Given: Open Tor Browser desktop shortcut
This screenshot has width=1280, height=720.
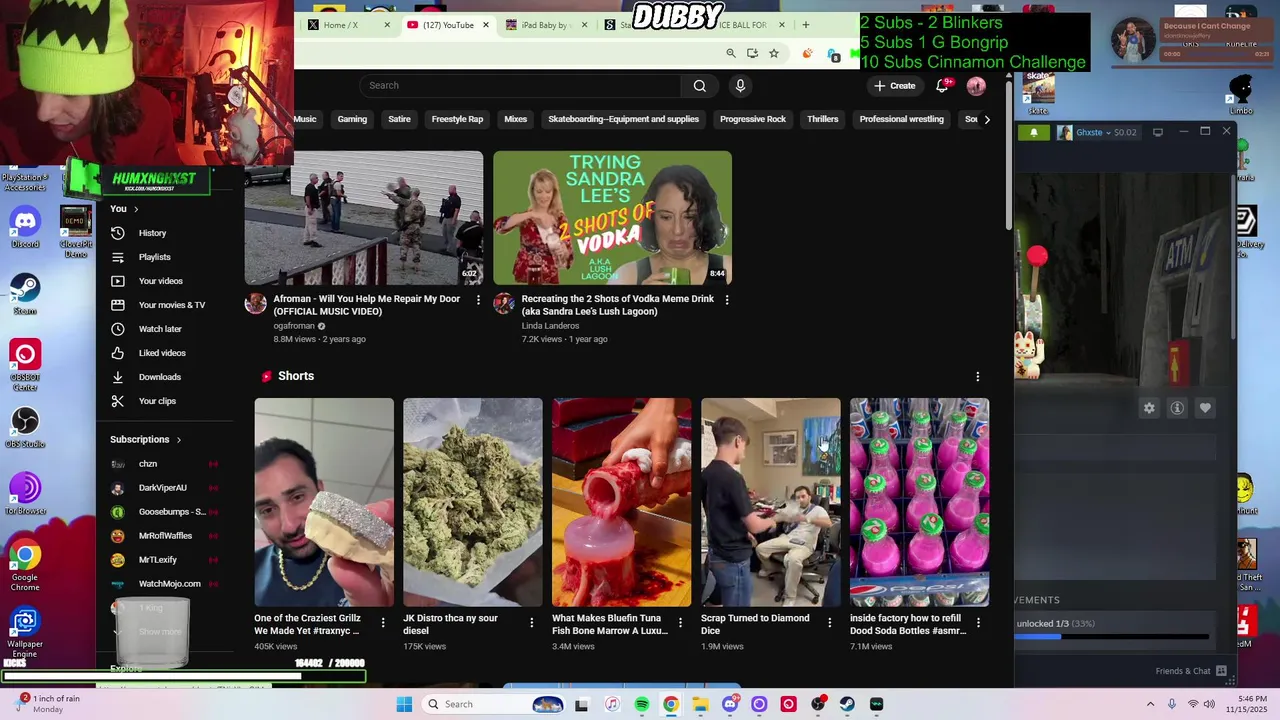Looking at the screenshot, I should 25,494.
